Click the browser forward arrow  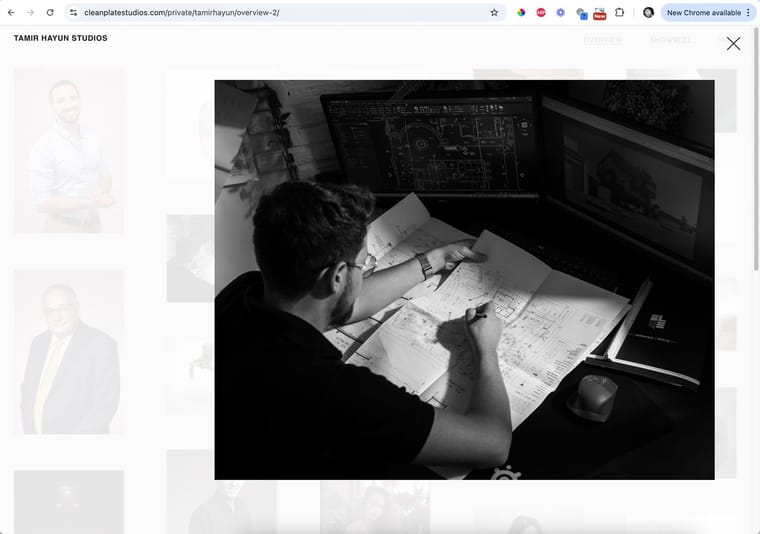tap(30, 13)
